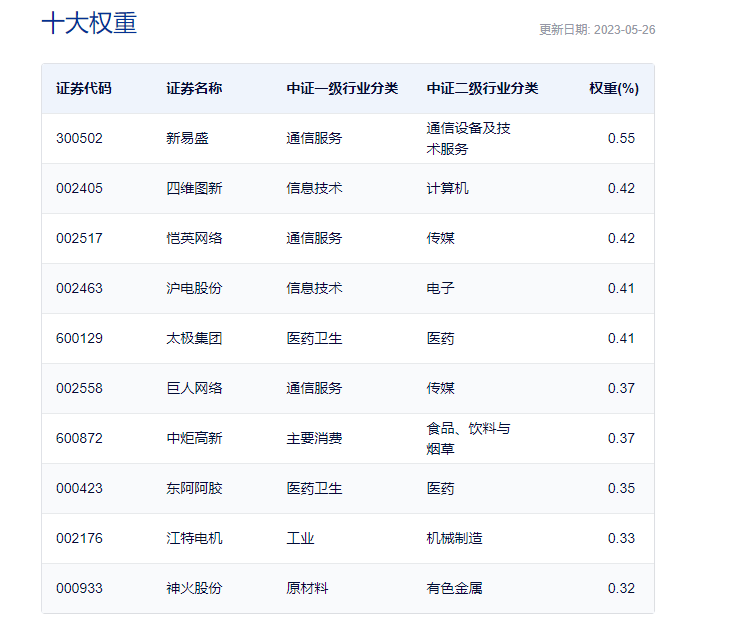Select security code 000423
Viewport: 734px width, 643px height.
79,489
